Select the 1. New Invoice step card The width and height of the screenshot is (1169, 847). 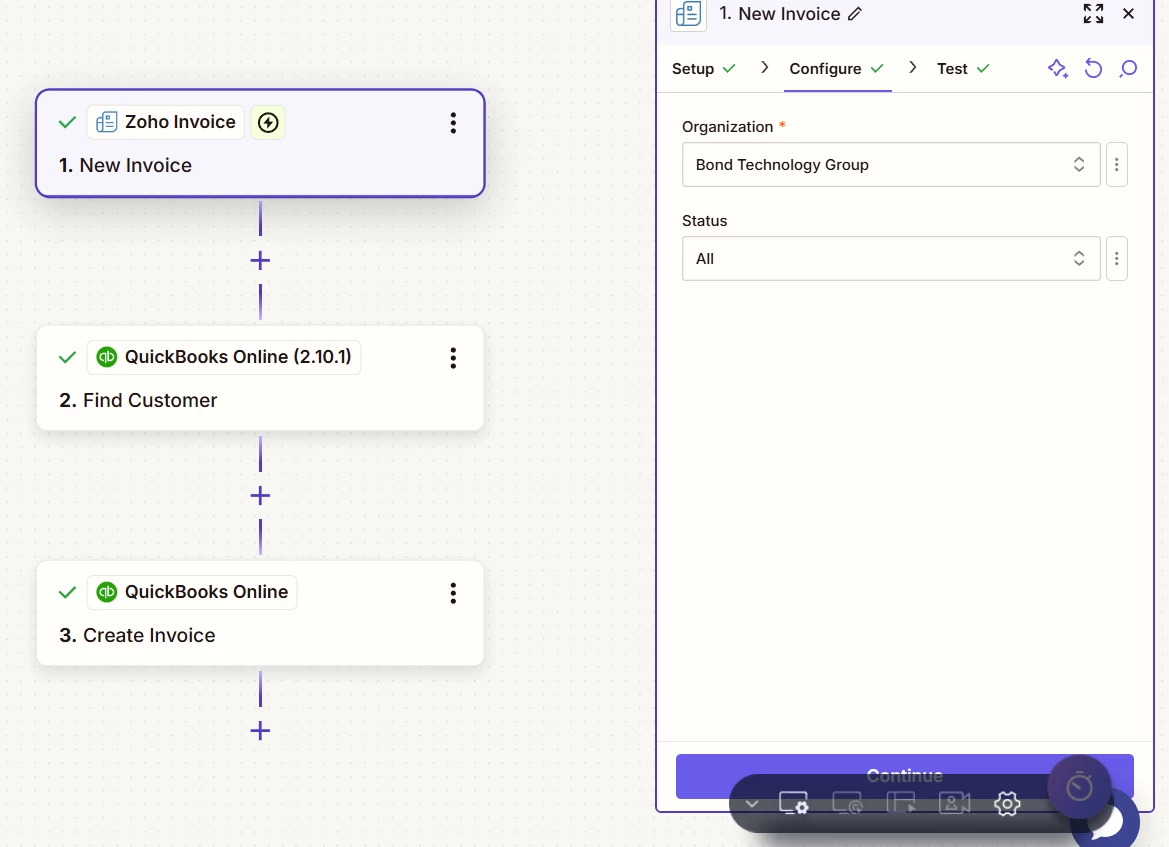click(x=260, y=143)
